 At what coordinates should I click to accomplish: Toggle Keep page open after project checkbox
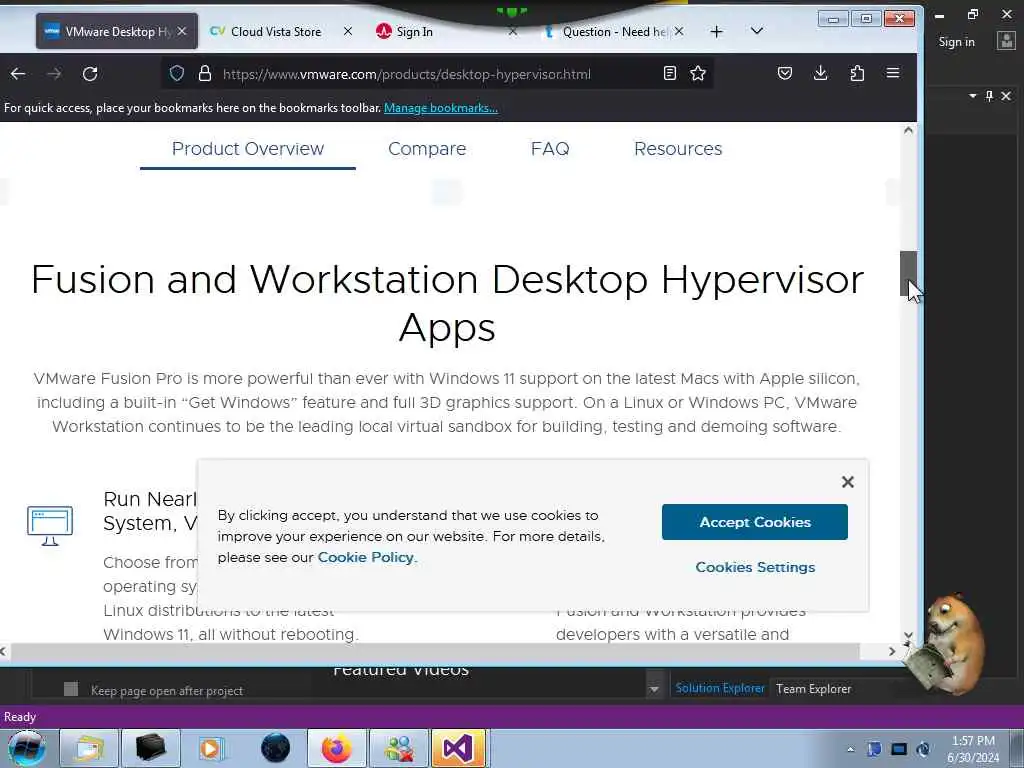(71, 689)
